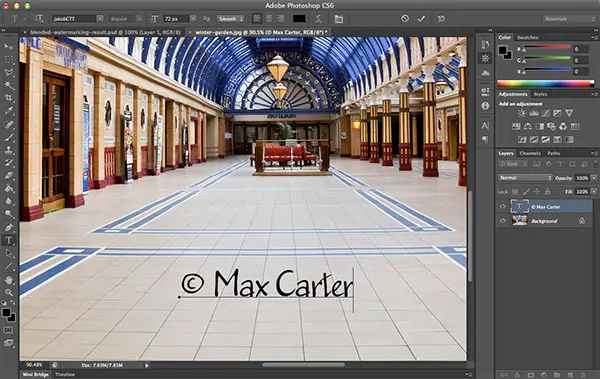Add a Levels adjustment
Viewport: 600px width, 379px height.
coord(533,113)
